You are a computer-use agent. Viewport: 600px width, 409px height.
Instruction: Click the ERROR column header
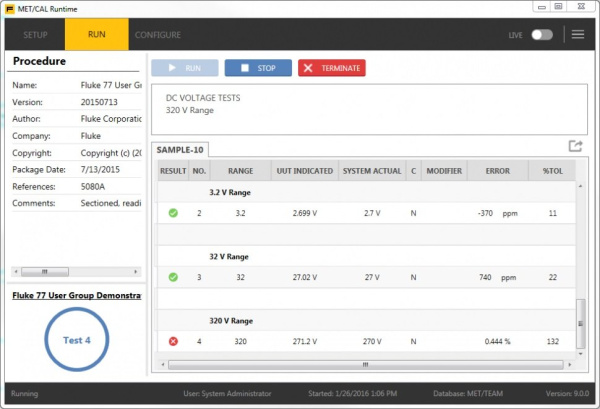(496, 171)
